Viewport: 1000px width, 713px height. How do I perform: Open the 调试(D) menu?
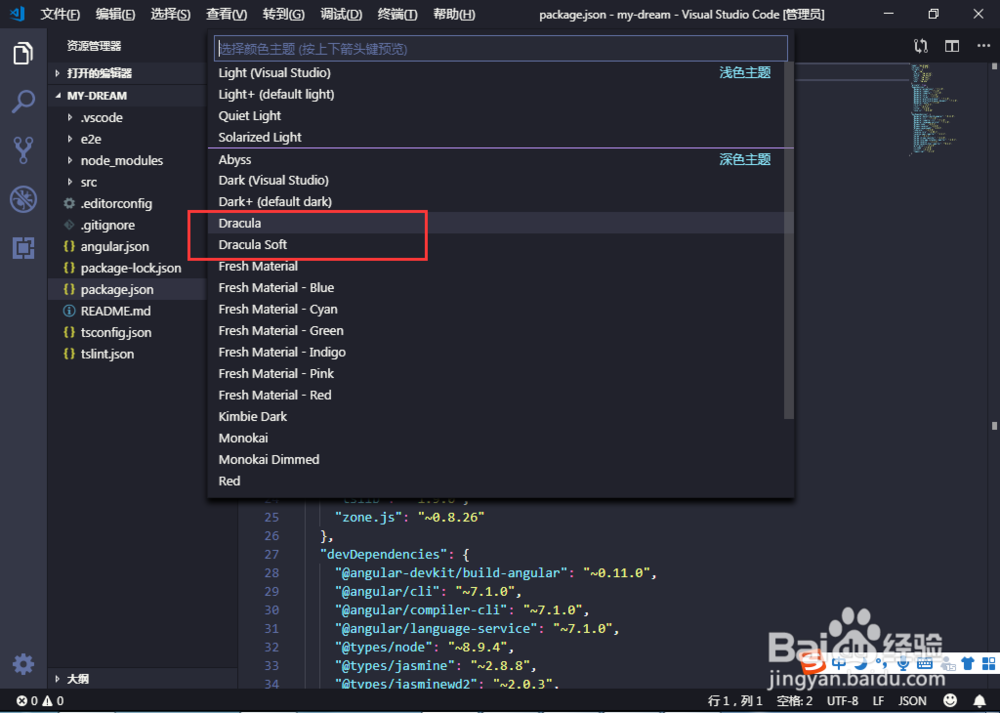[341, 14]
